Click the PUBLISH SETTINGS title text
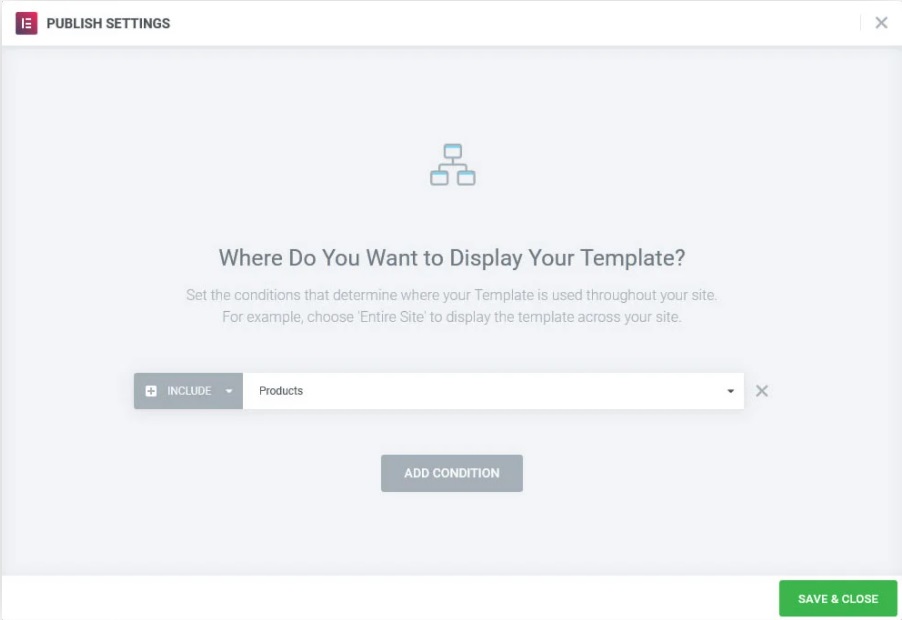Viewport: 902px width, 620px height. (108, 24)
